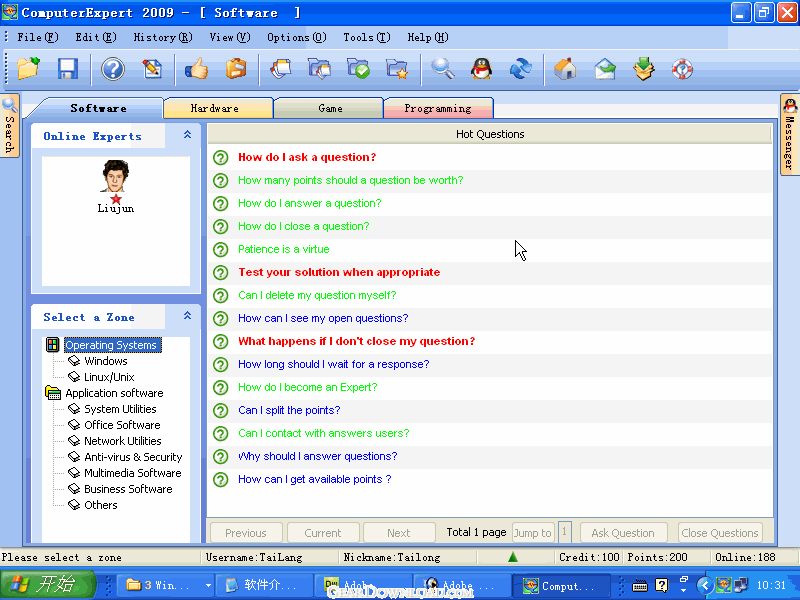
Task: Click the Jump to button
Action: click(x=533, y=533)
